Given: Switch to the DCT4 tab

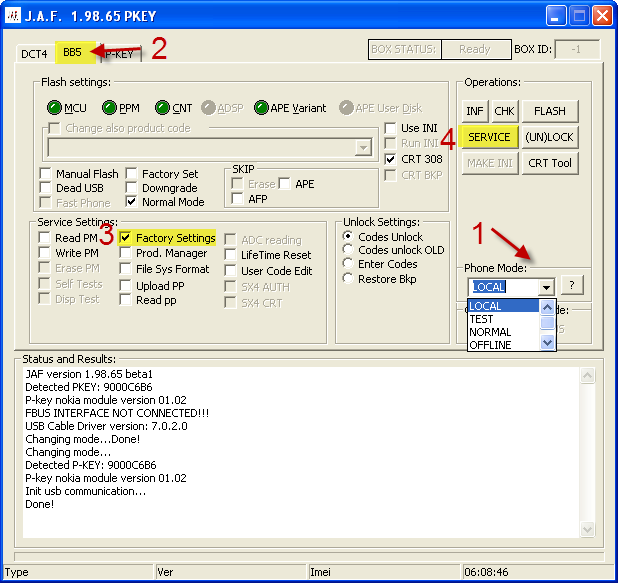Looking at the screenshot, I should [34, 54].
